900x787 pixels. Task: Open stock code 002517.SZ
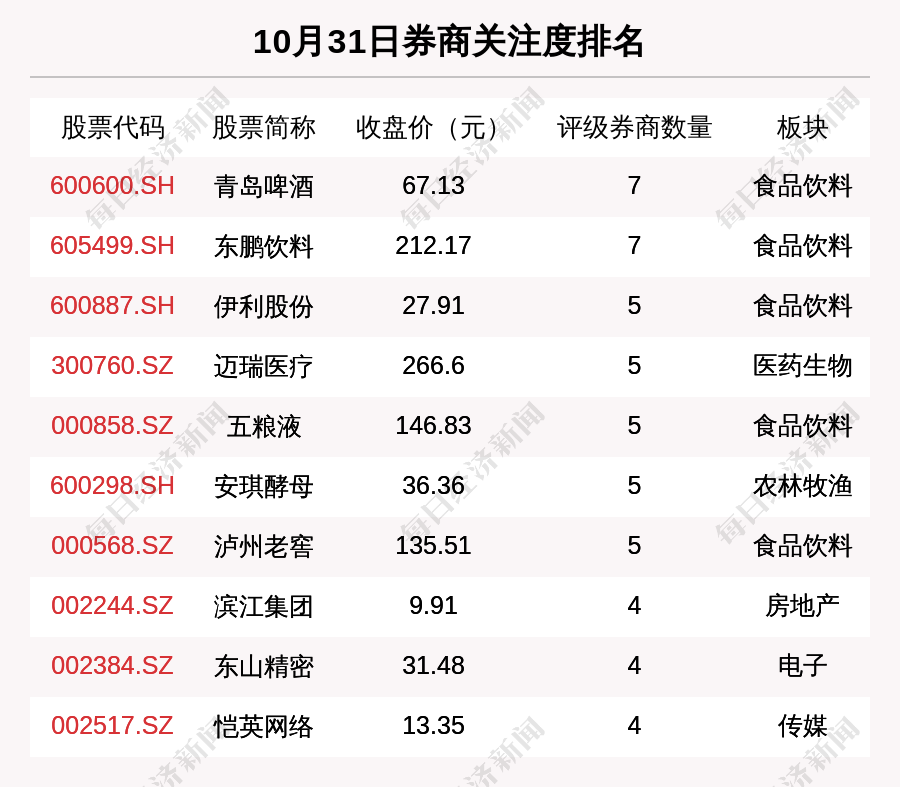tap(112, 726)
